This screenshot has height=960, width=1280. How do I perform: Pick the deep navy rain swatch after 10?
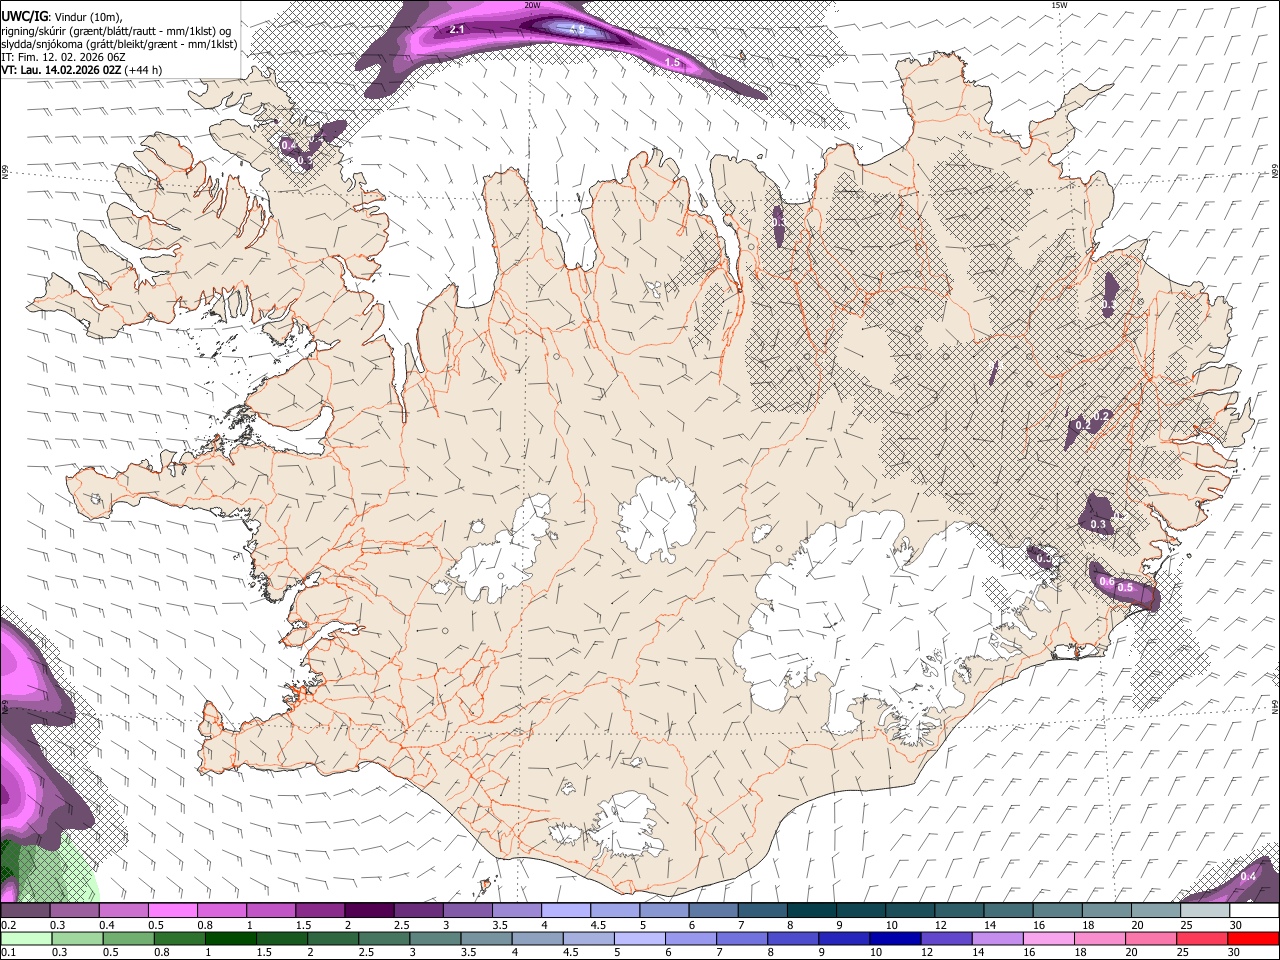pyautogui.click(x=895, y=939)
